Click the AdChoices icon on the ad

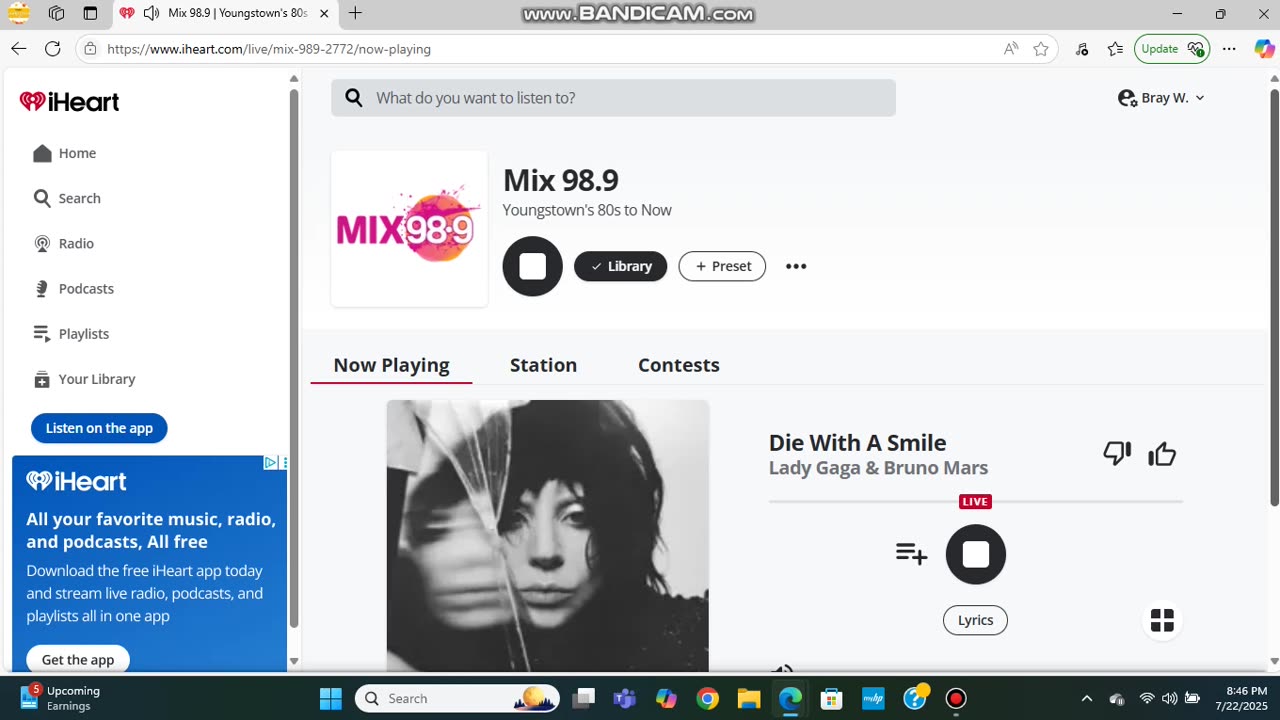(x=270, y=463)
